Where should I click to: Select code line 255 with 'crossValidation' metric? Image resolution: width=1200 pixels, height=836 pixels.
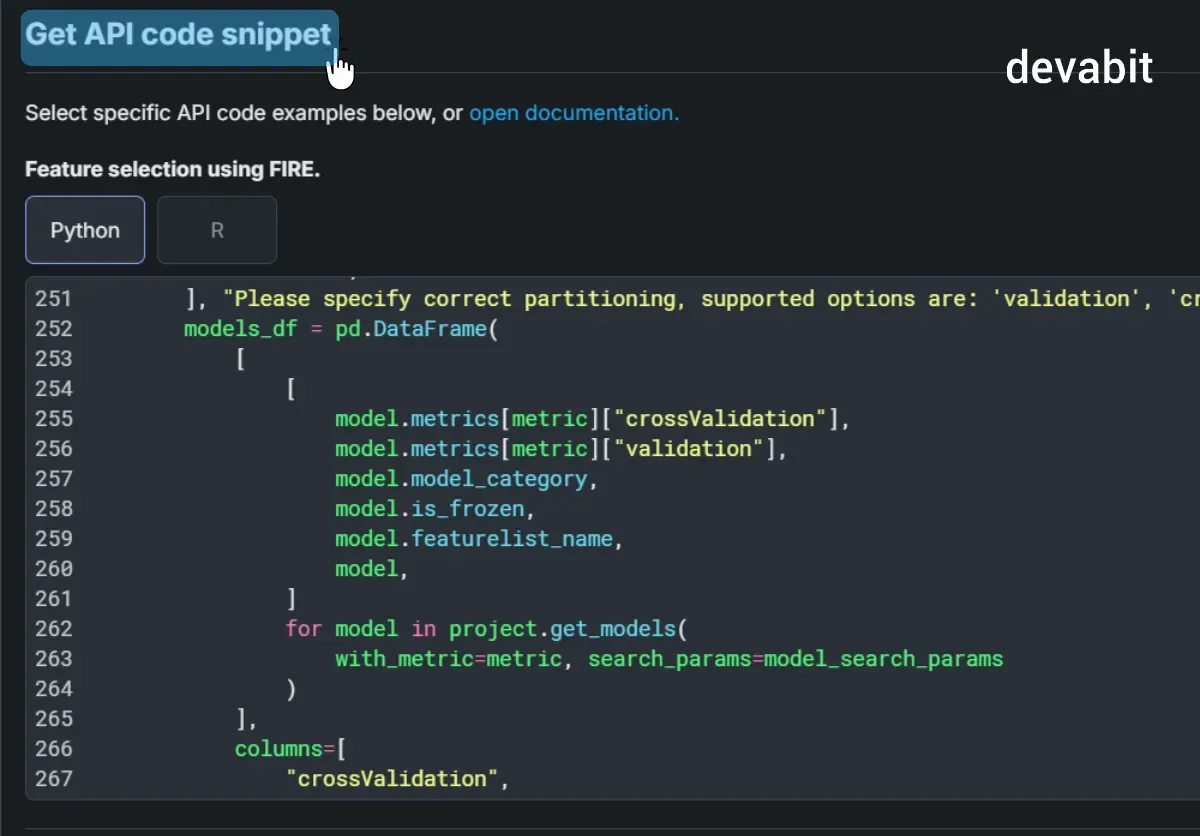(x=592, y=418)
